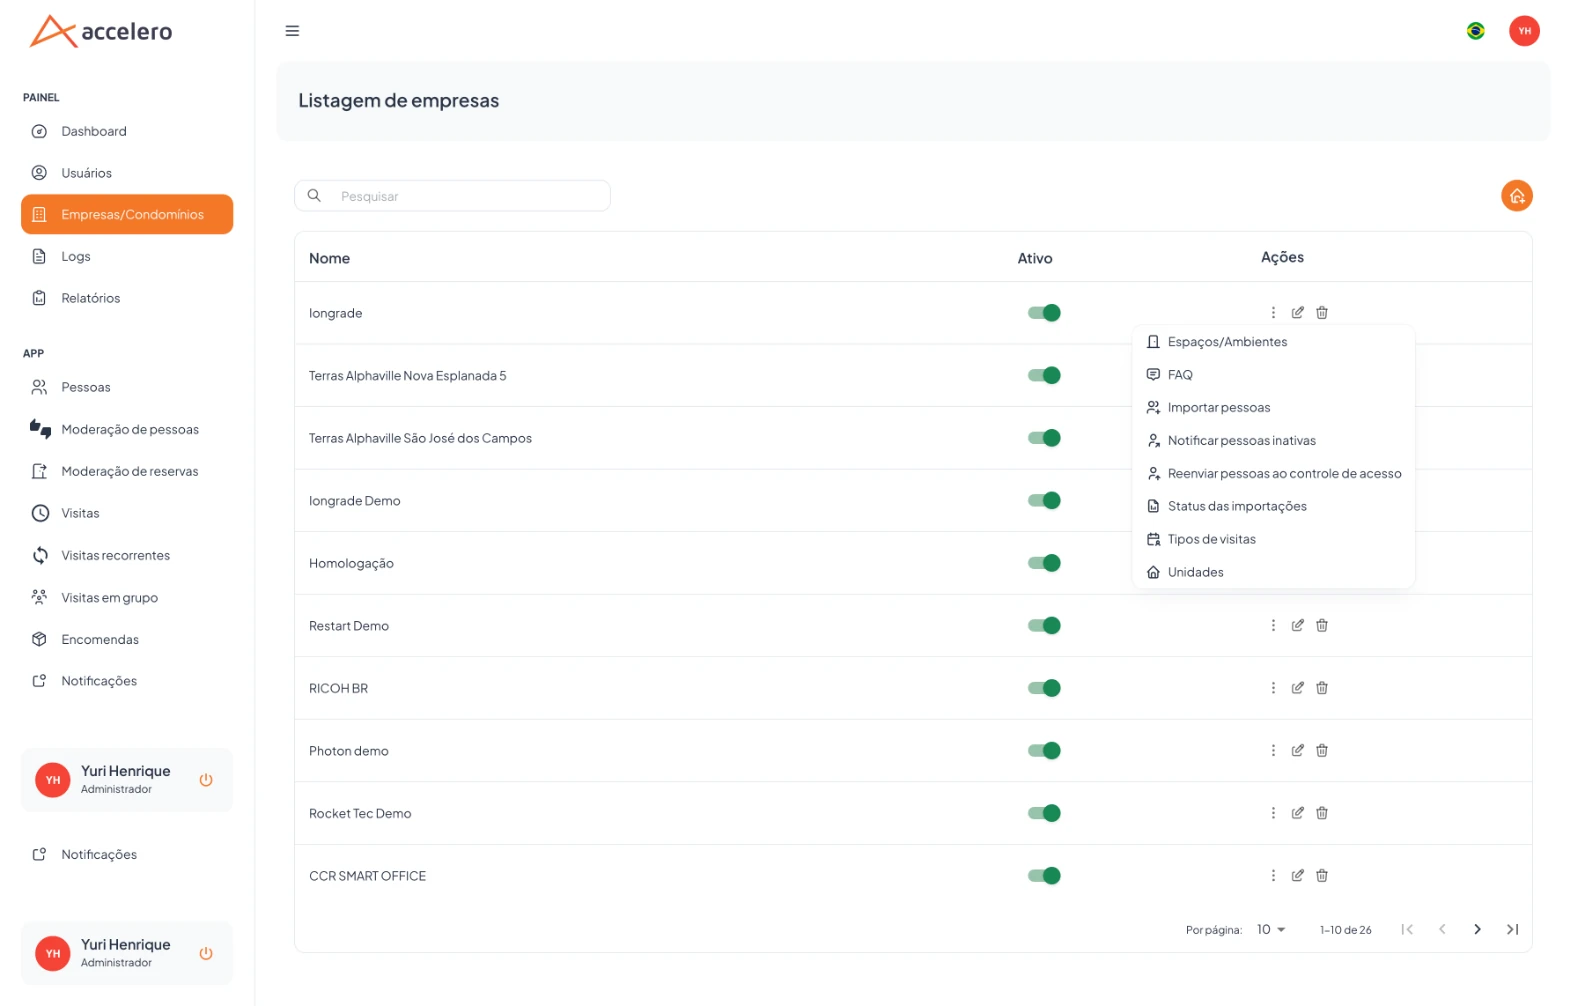Select Reenviar pessoas ao controle de acesso

point(1273,474)
